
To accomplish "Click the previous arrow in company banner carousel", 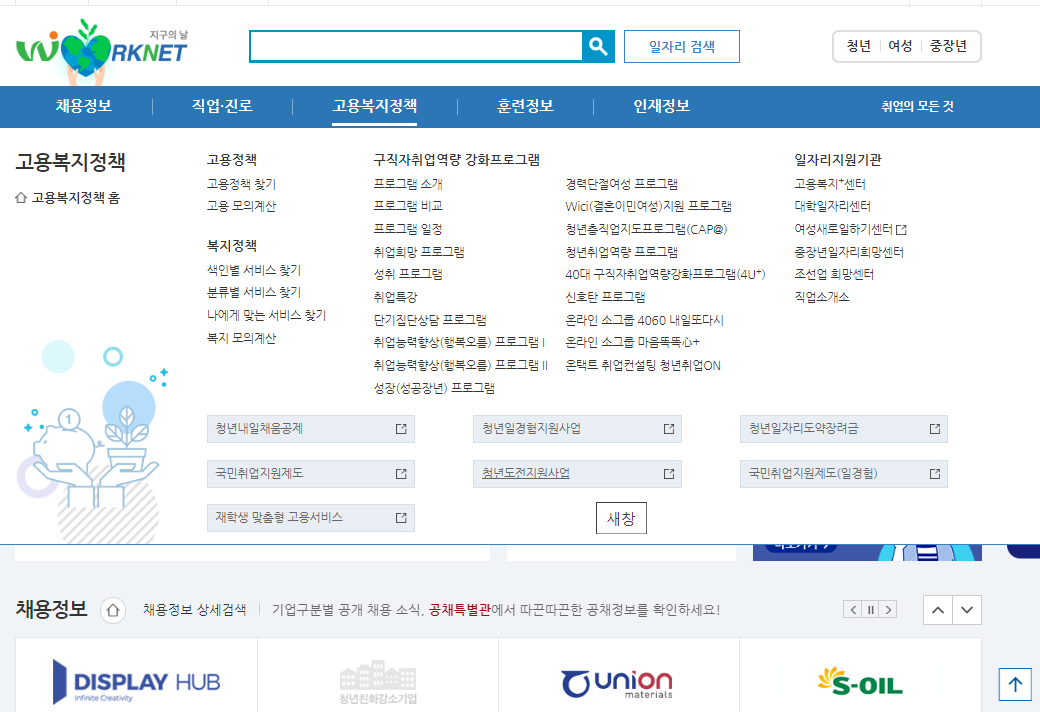I will [852, 608].
